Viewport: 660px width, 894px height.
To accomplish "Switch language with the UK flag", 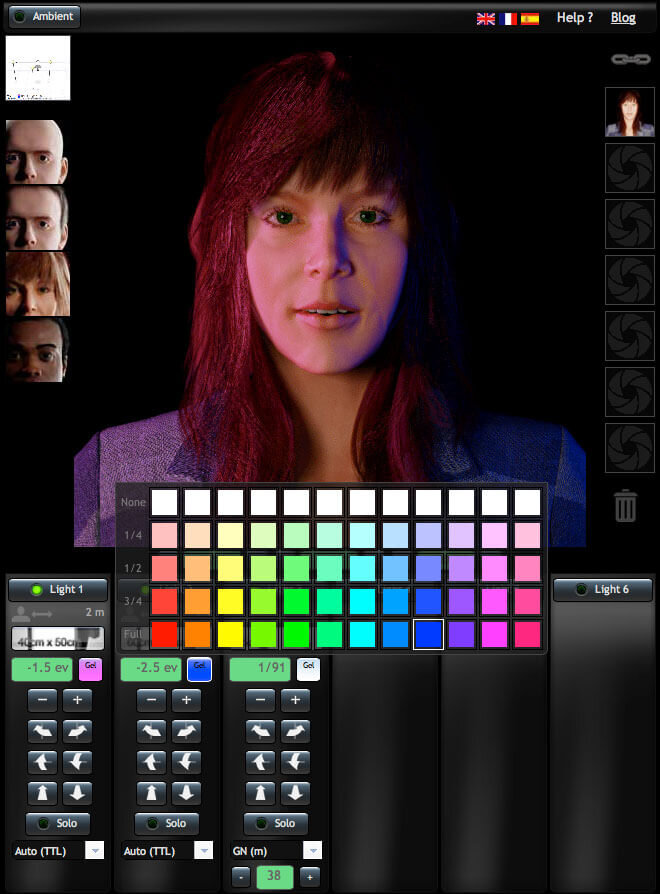I will (x=486, y=19).
